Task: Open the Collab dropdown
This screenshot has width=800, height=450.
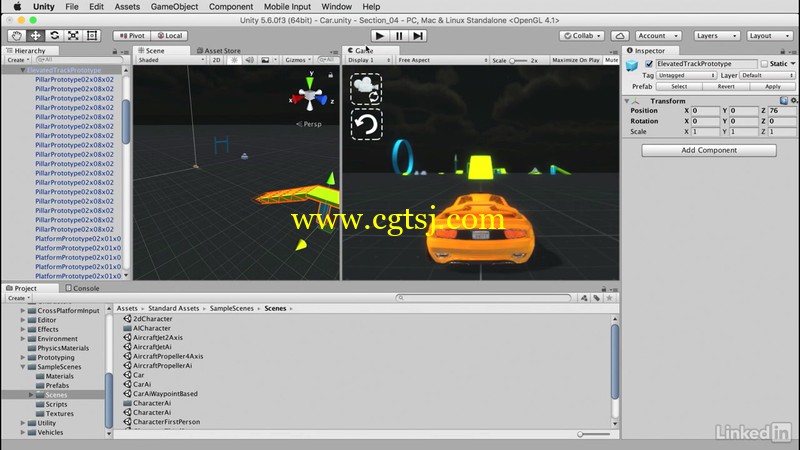Action: click(582, 36)
